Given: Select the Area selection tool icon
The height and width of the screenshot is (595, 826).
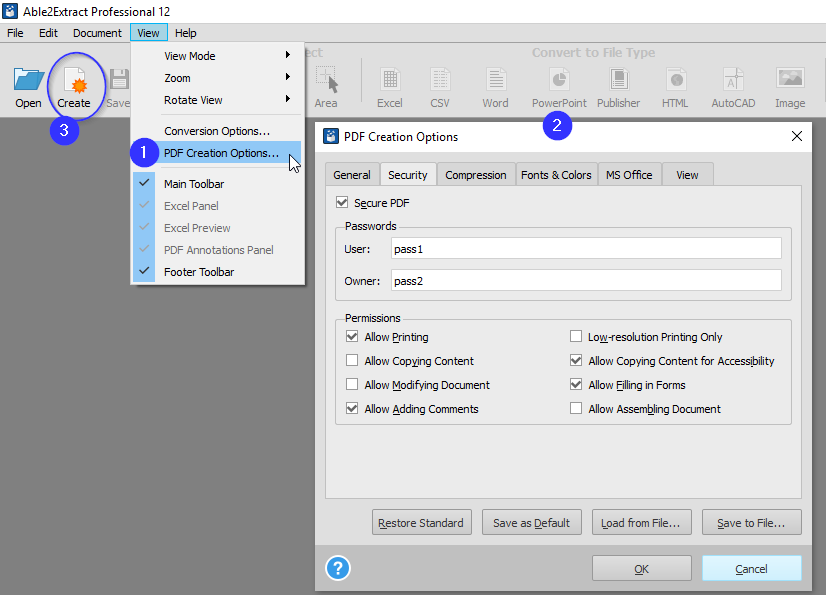Looking at the screenshot, I should (x=327, y=79).
